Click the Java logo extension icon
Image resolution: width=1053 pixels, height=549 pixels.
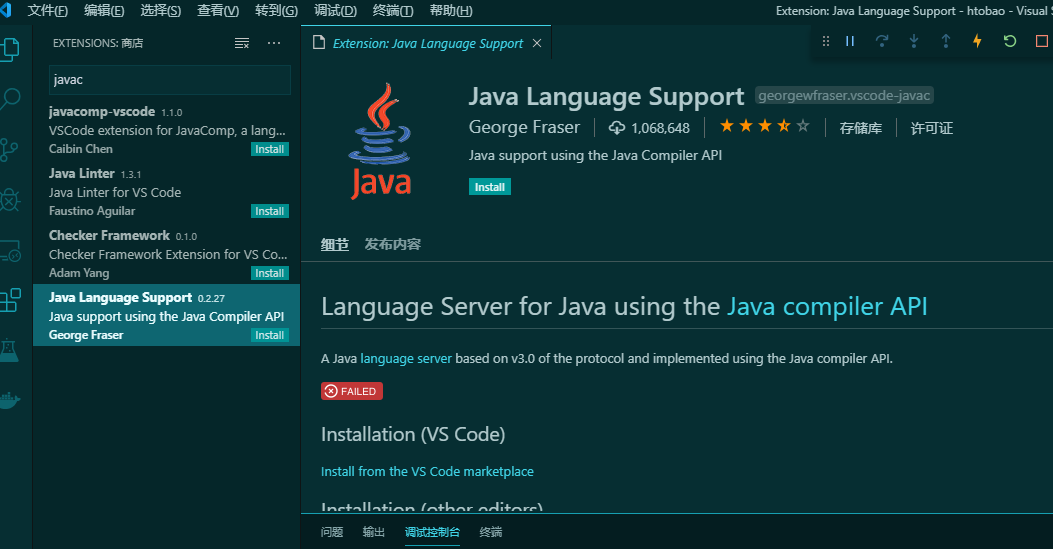[x=381, y=141]
